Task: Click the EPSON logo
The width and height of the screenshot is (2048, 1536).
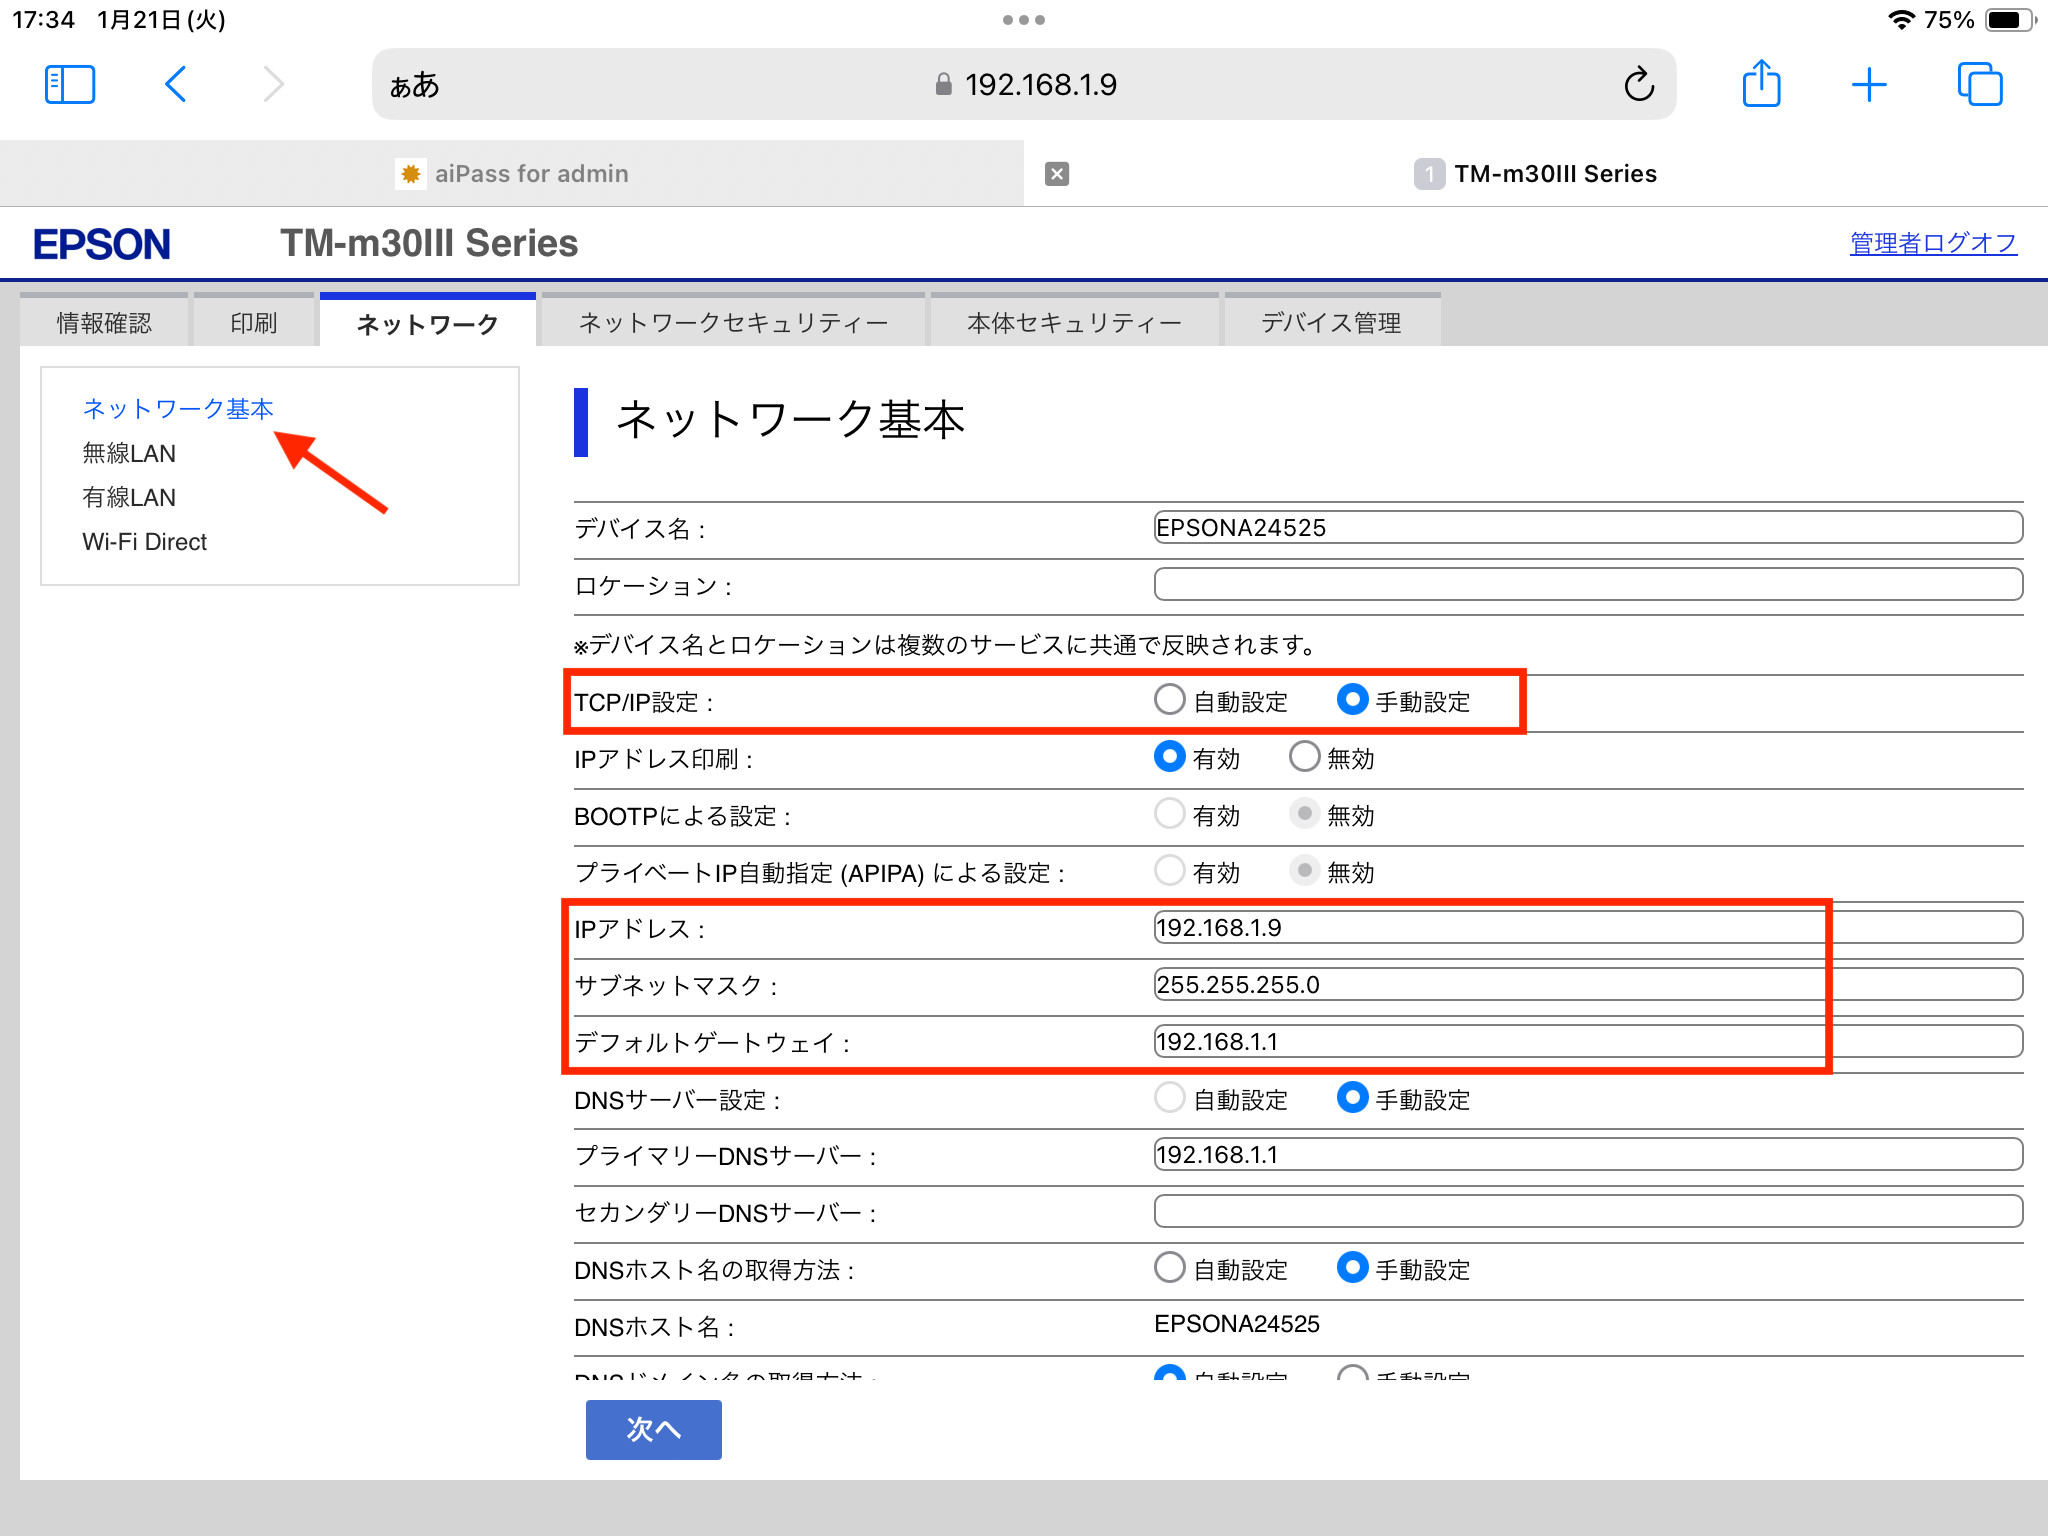Action: click(x=102, y=244)
